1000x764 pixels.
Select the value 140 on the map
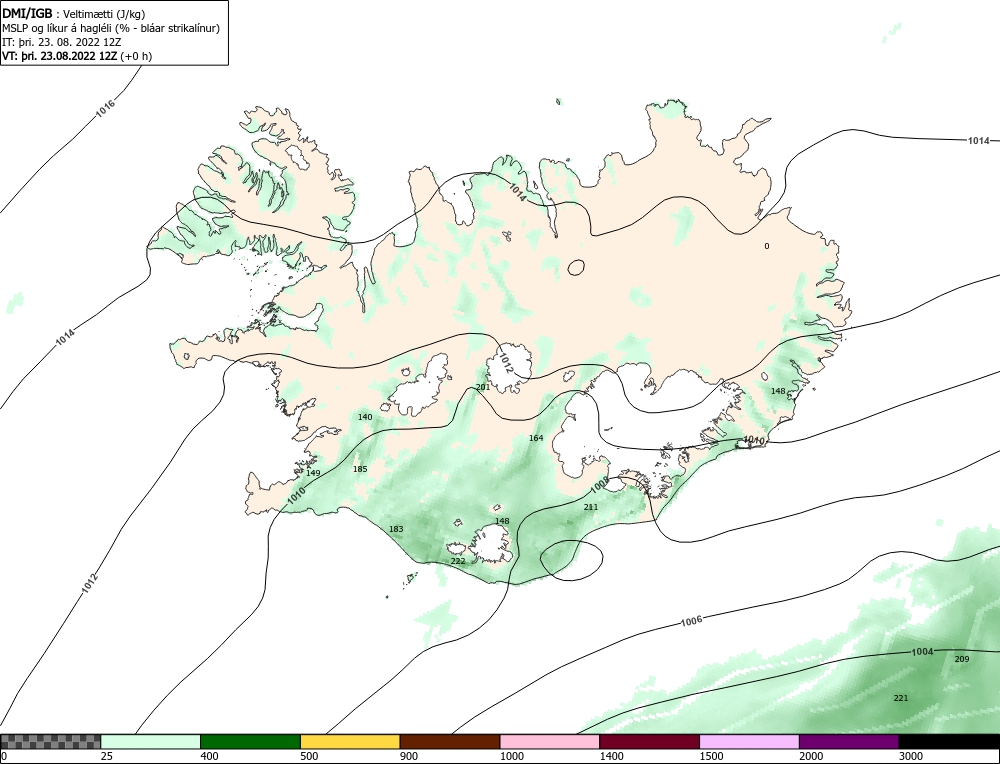tap(365, 417)
